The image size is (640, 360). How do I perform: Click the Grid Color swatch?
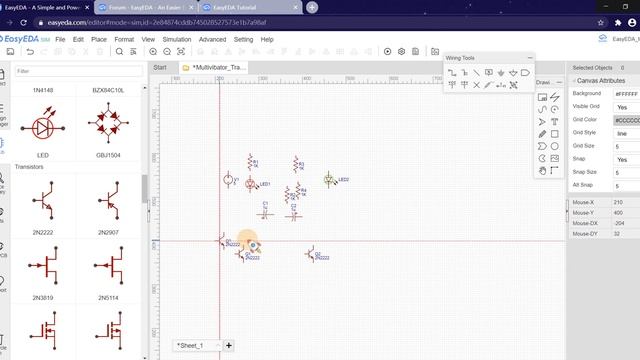627,120
